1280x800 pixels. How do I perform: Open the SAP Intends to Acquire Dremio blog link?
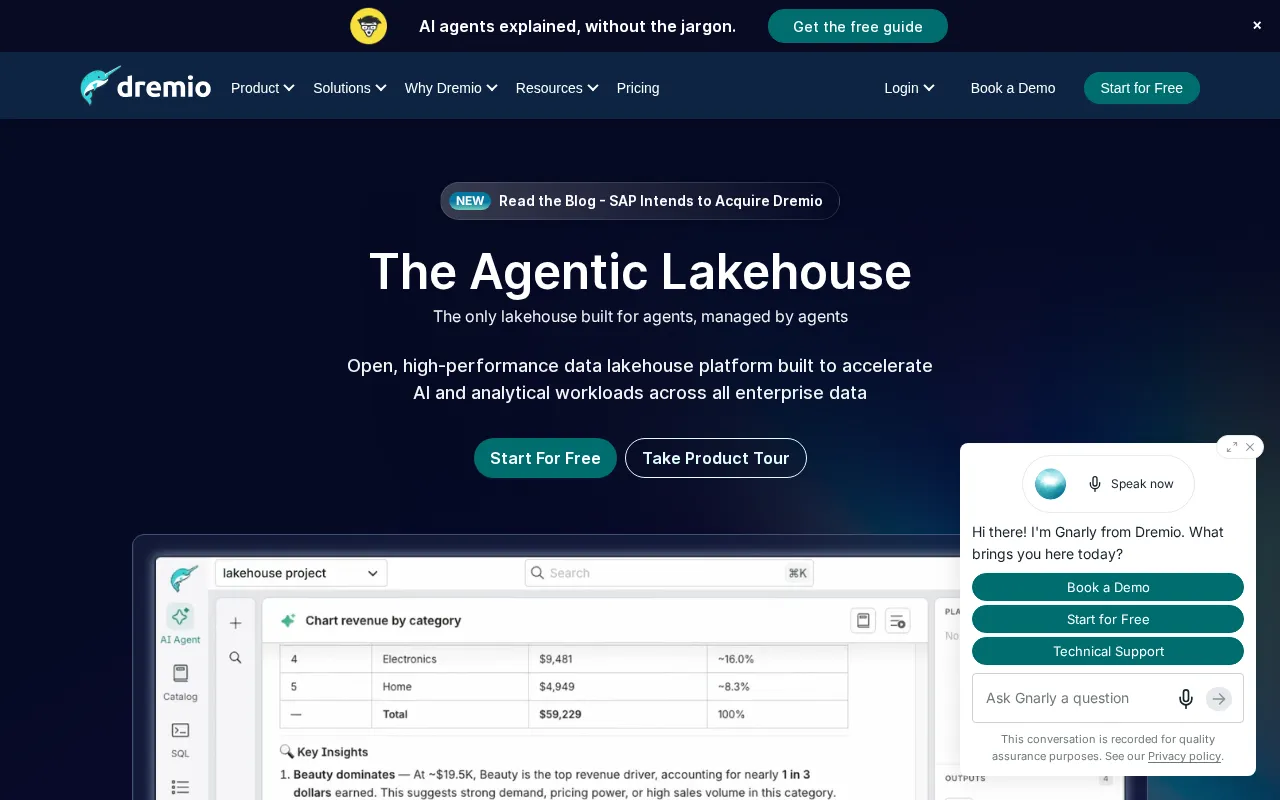click(x=640, y=201)
